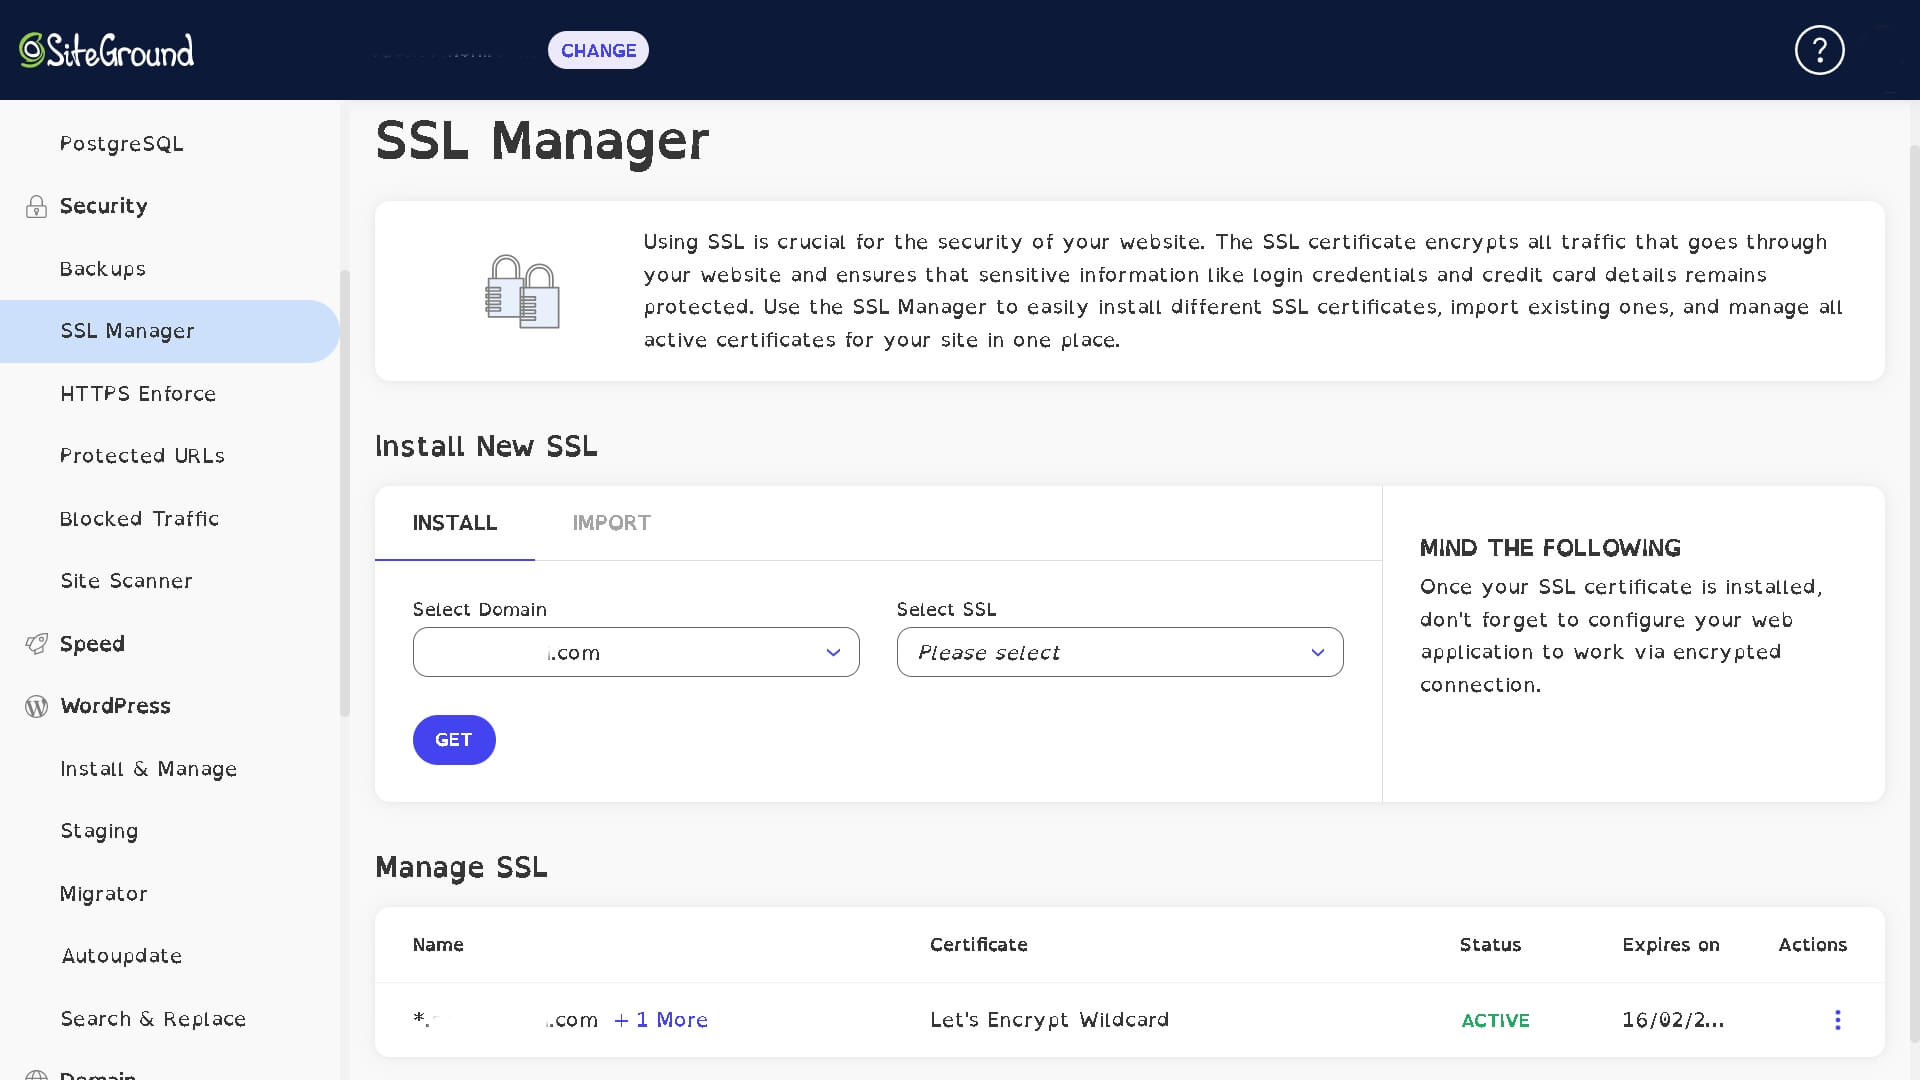
Task: Click the SiteGround logo
Action: point(106,50)
